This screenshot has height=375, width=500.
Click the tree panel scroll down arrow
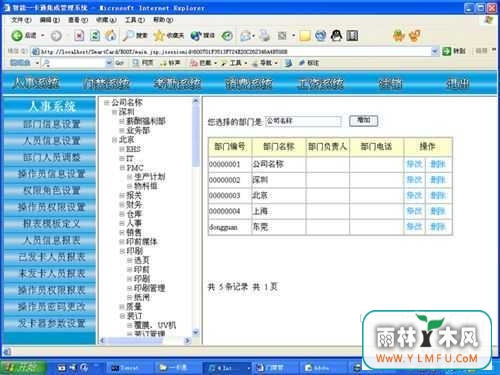(x=196, y=332)
